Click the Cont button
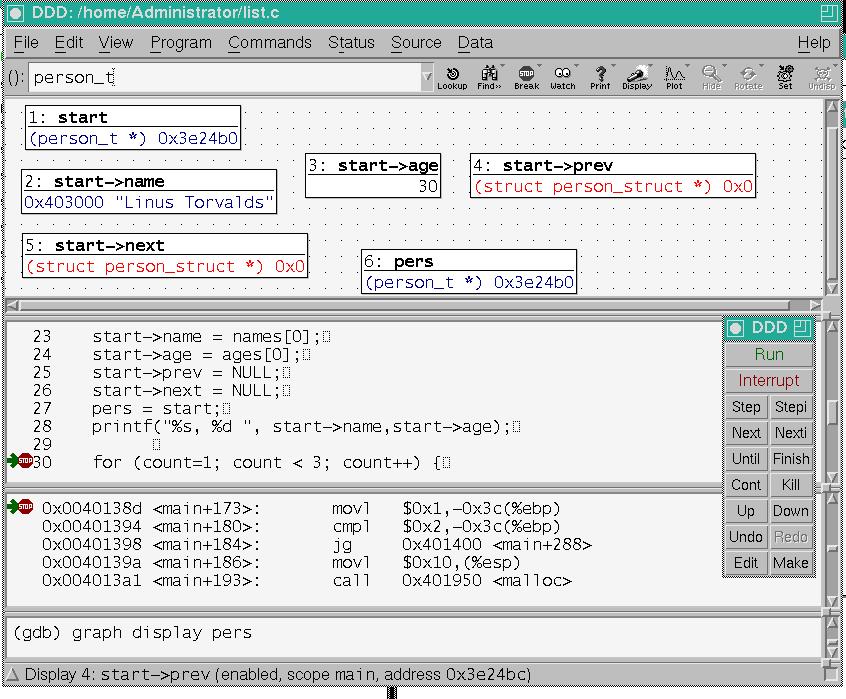The width and height of the screenshot is (846, 699). tap(746, 484)
